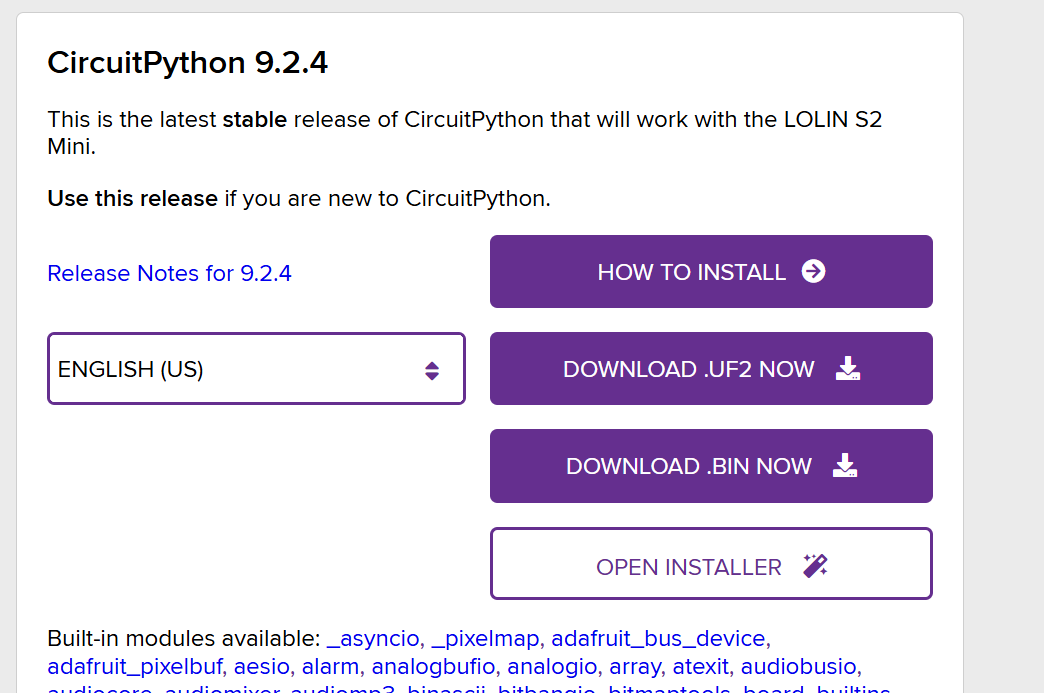The image size is (1044, 693).
Task: Visit the _pixelmap module link
Action: click(485, 638)
